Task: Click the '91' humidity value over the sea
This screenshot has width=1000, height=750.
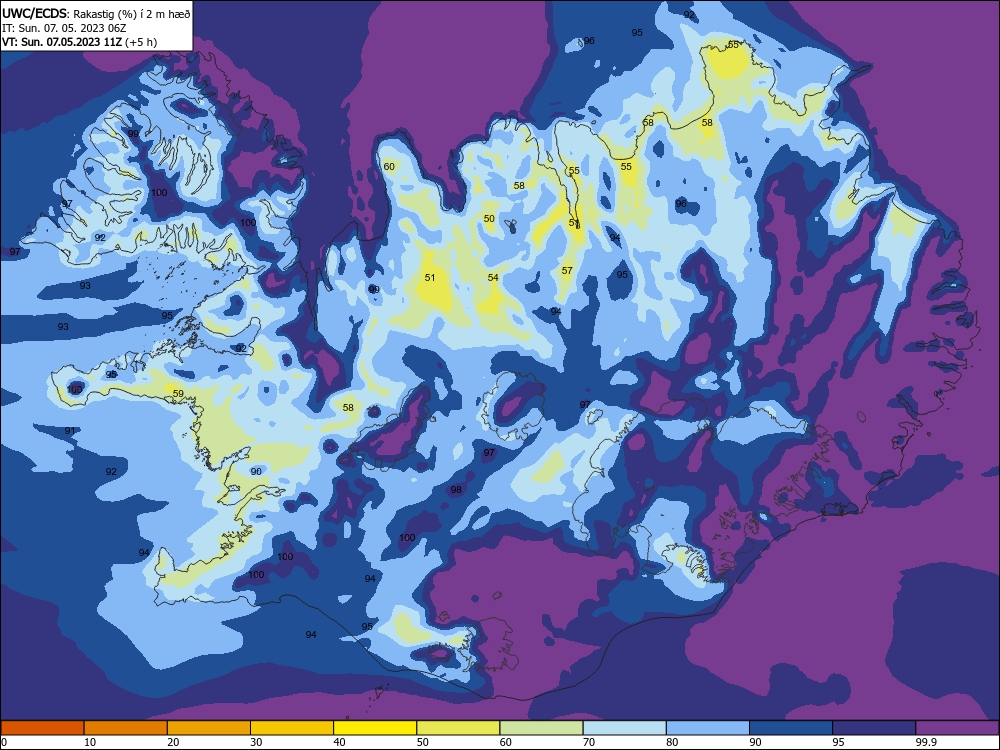Action: [x=70, y=431]
